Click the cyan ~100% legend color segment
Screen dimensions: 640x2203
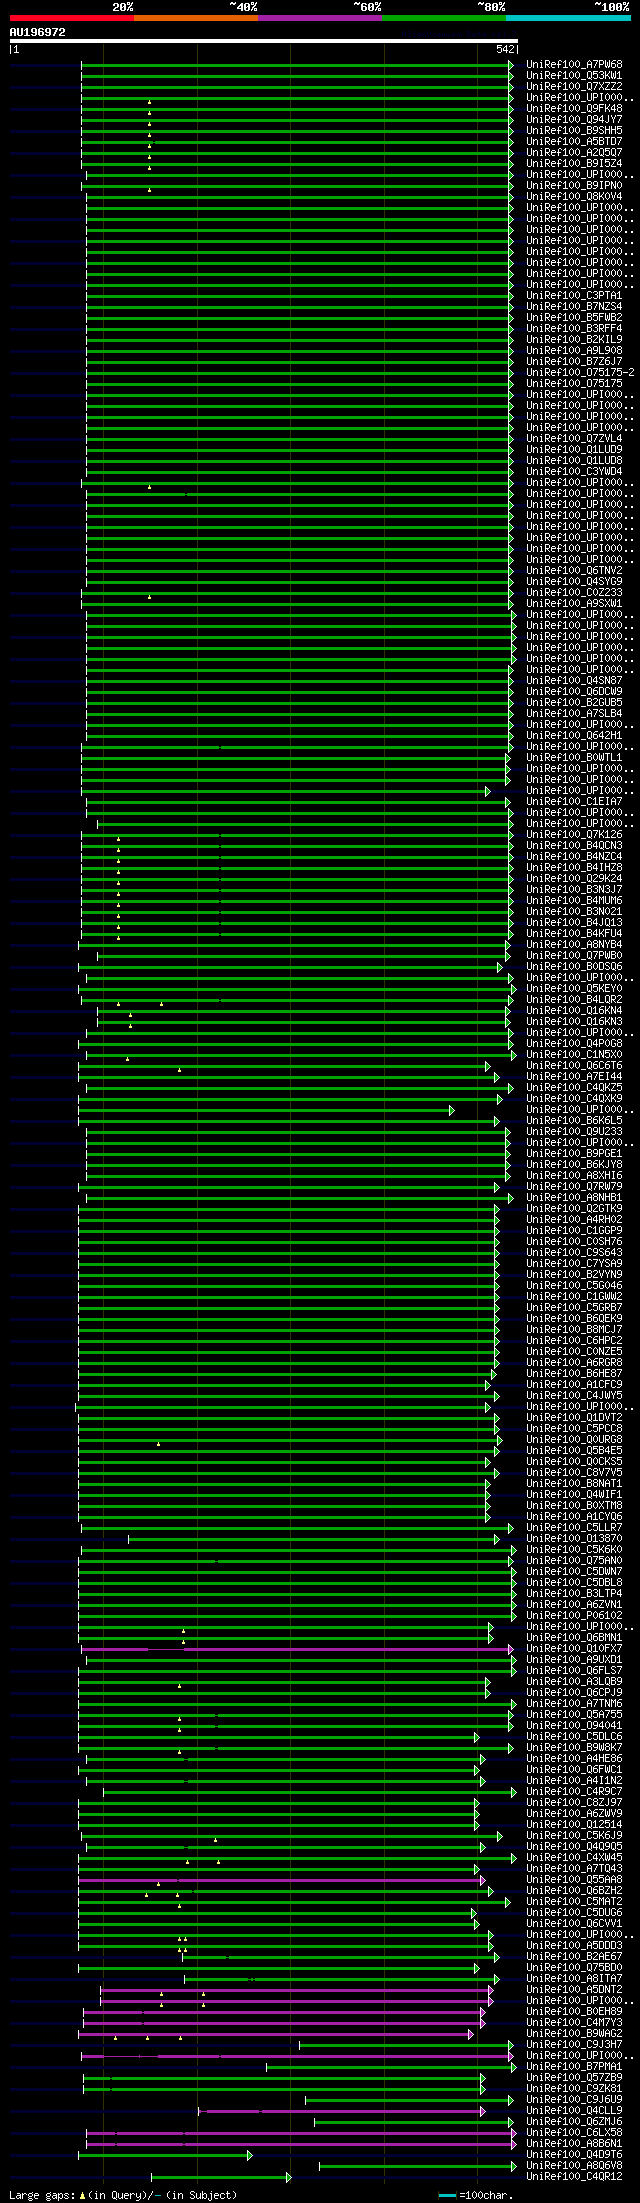coord(568,18)
